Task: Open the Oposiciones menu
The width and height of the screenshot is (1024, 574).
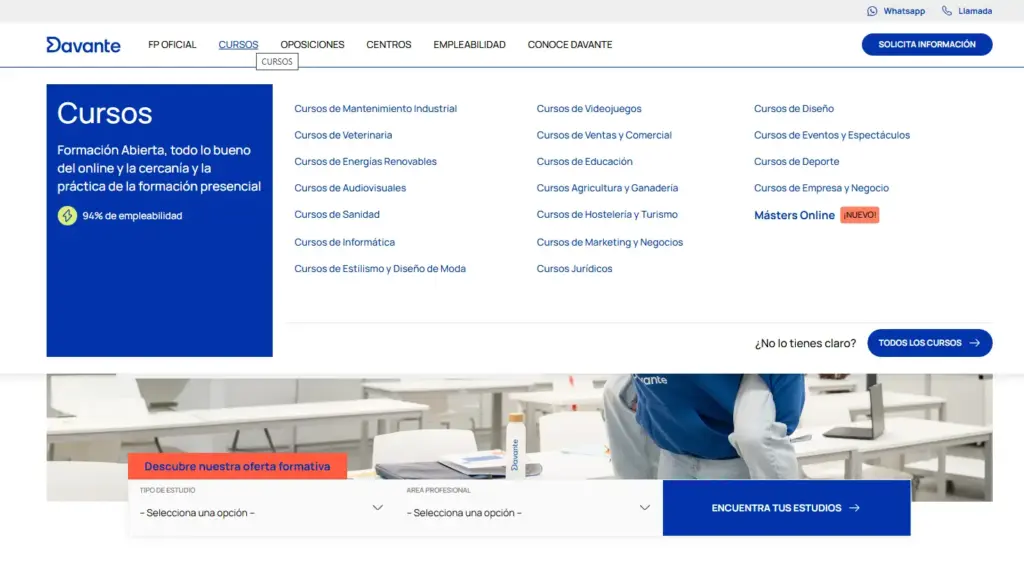Action: pyautogui.click(x=312, y=44)
